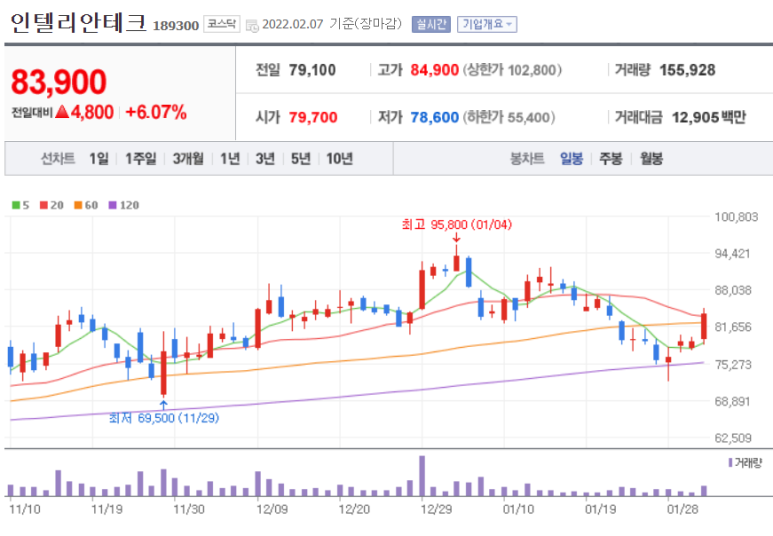Click the 100,803 price axis label
Viewport: 773px width, 536px height.
click(x=736, y=217)
